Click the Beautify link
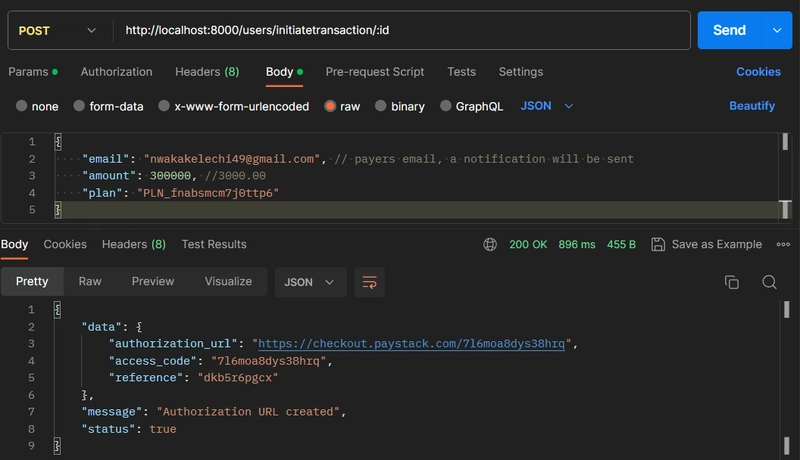The height and width of the screenshot is (460, 800). click(751, 106)
